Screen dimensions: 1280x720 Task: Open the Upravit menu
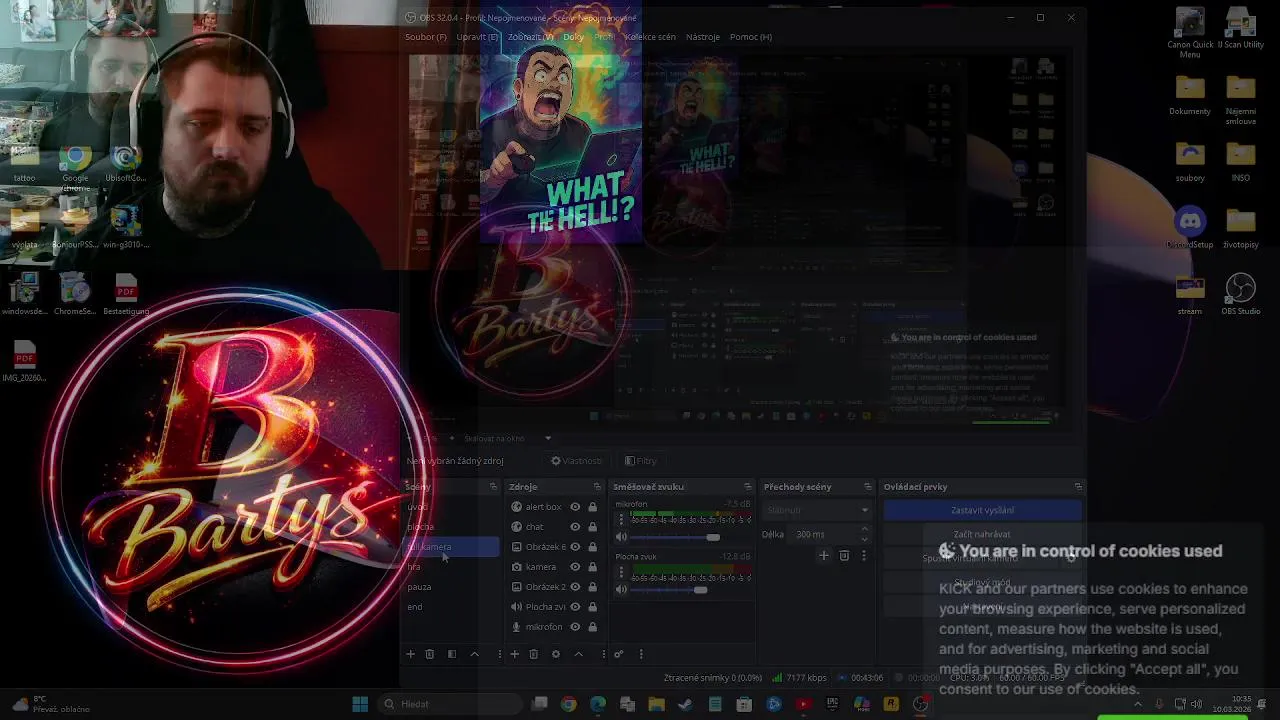pos(477,37)
